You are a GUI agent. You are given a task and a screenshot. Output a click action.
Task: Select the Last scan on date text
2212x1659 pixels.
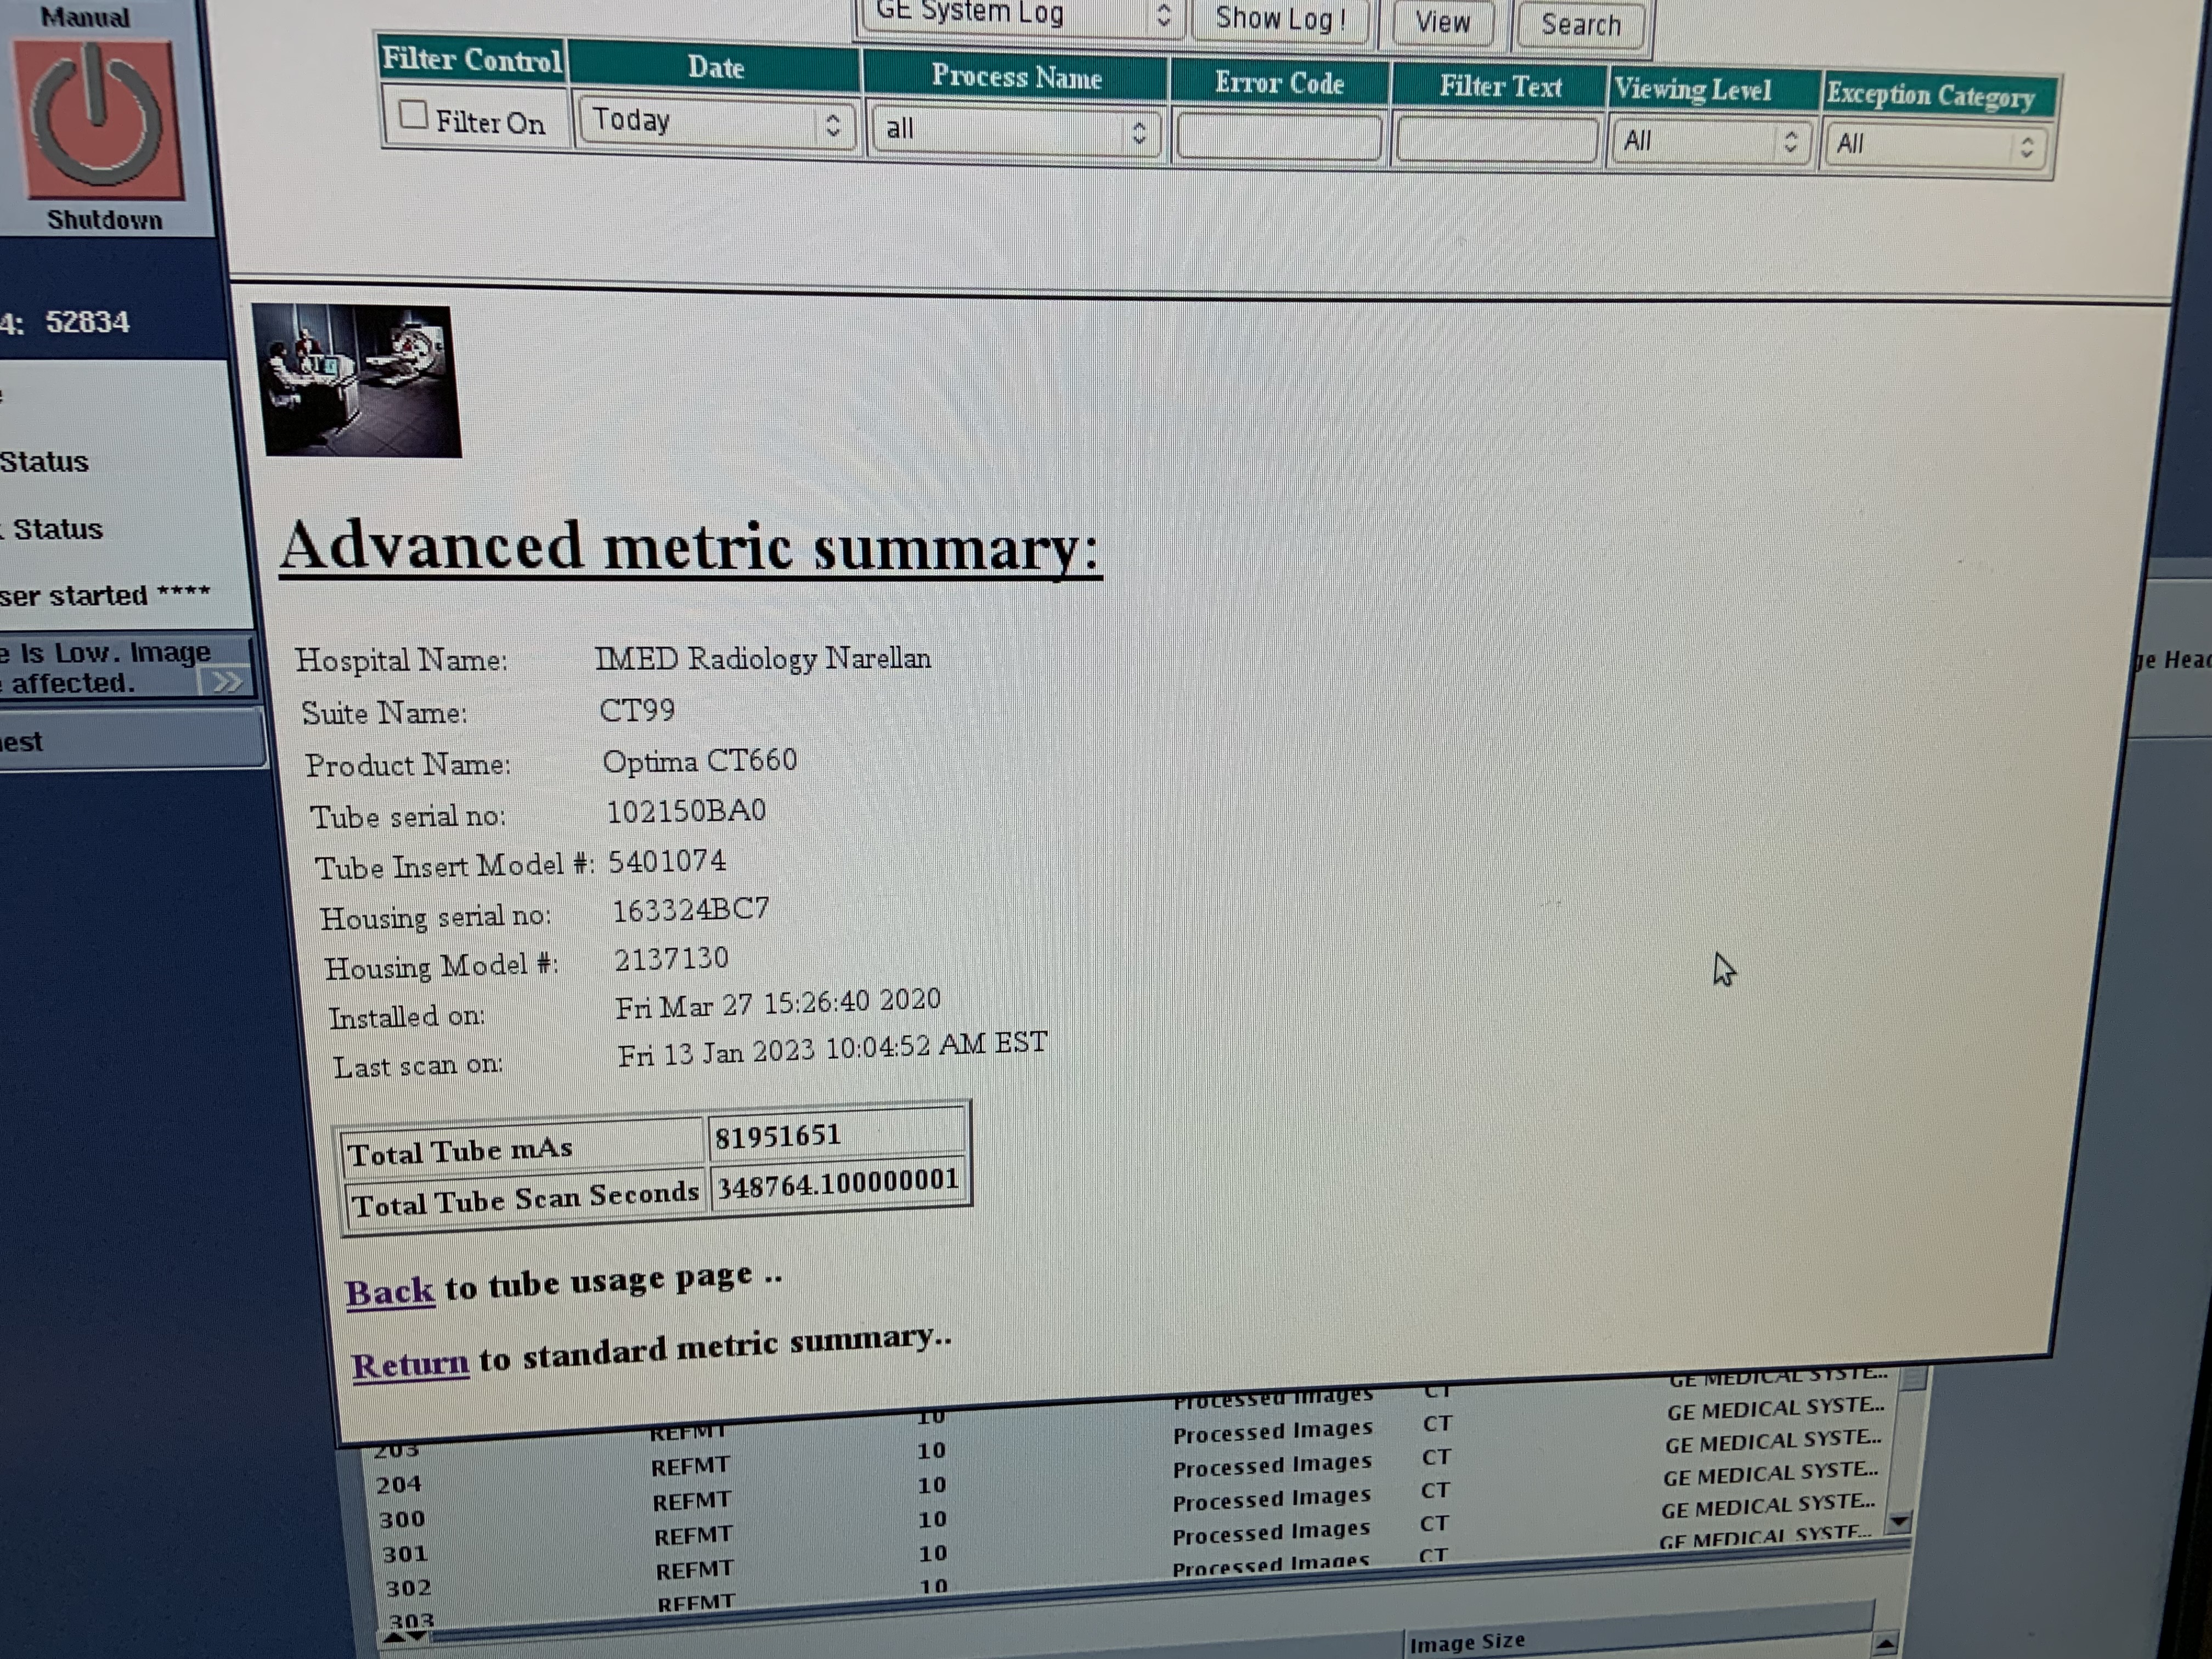point(832,1049)
